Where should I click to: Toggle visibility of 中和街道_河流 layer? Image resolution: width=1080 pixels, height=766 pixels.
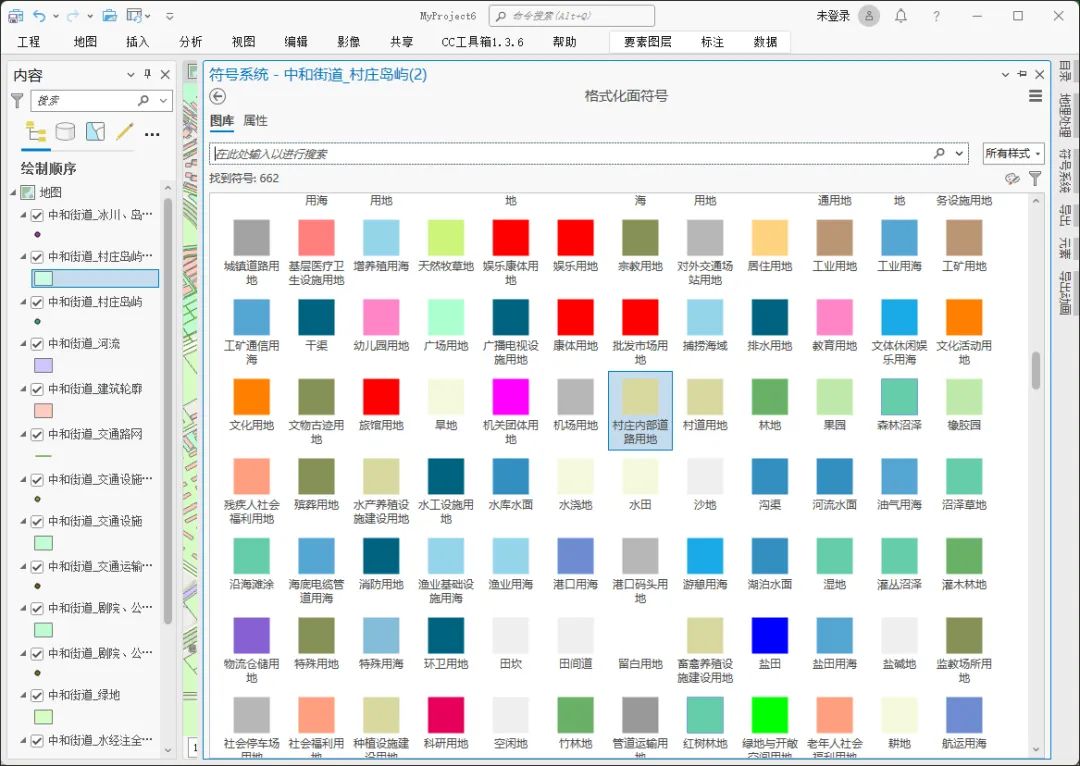(x=37, y=343)
